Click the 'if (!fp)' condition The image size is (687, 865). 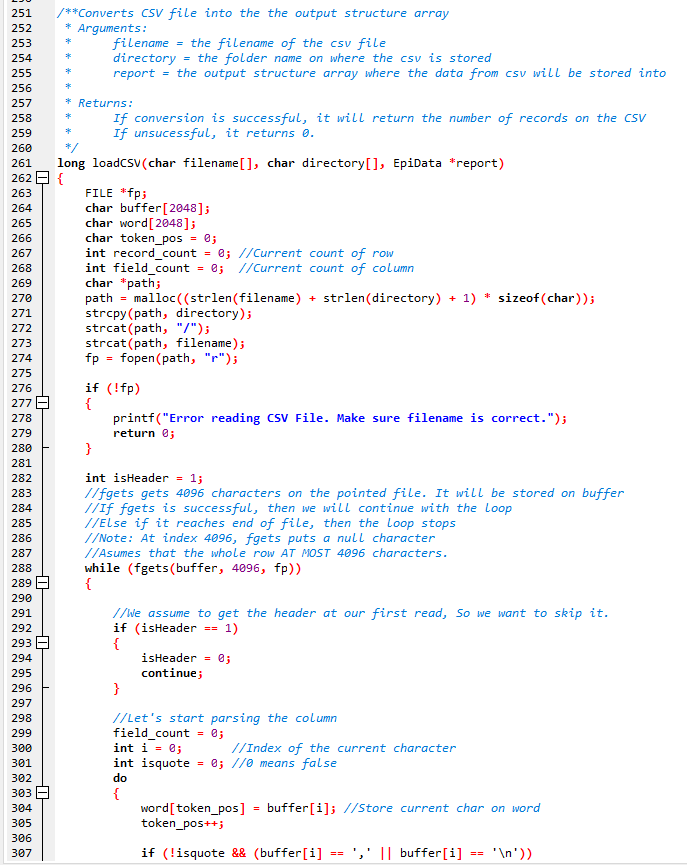pyautogui.click(x=113, y=388)
